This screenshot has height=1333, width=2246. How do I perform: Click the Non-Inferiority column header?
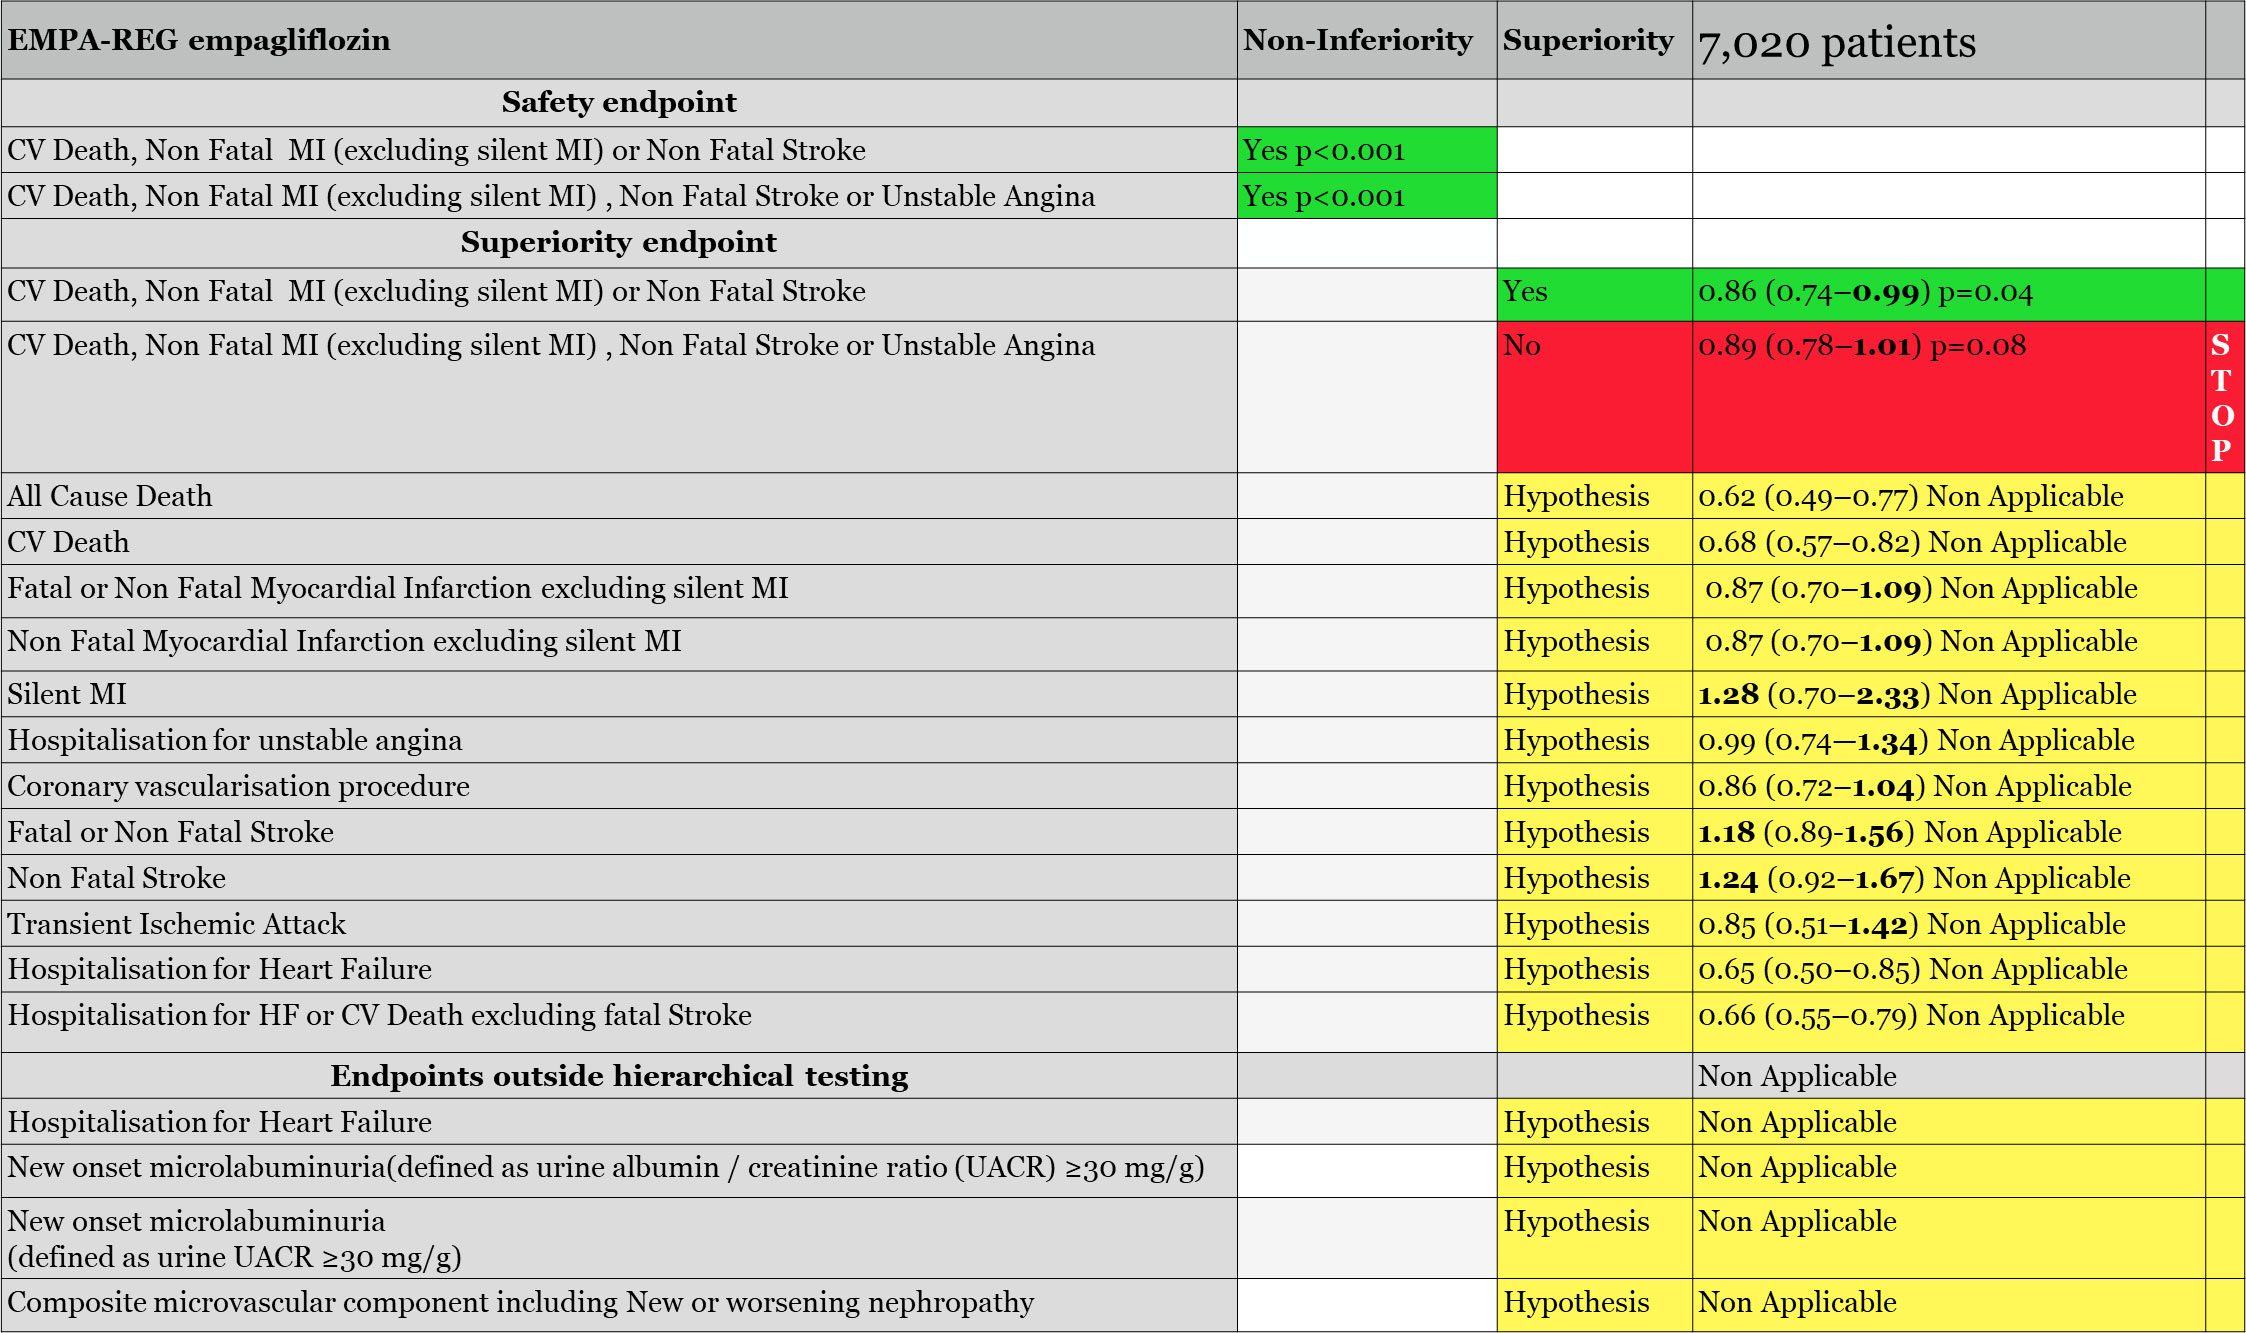[1367, 40]
